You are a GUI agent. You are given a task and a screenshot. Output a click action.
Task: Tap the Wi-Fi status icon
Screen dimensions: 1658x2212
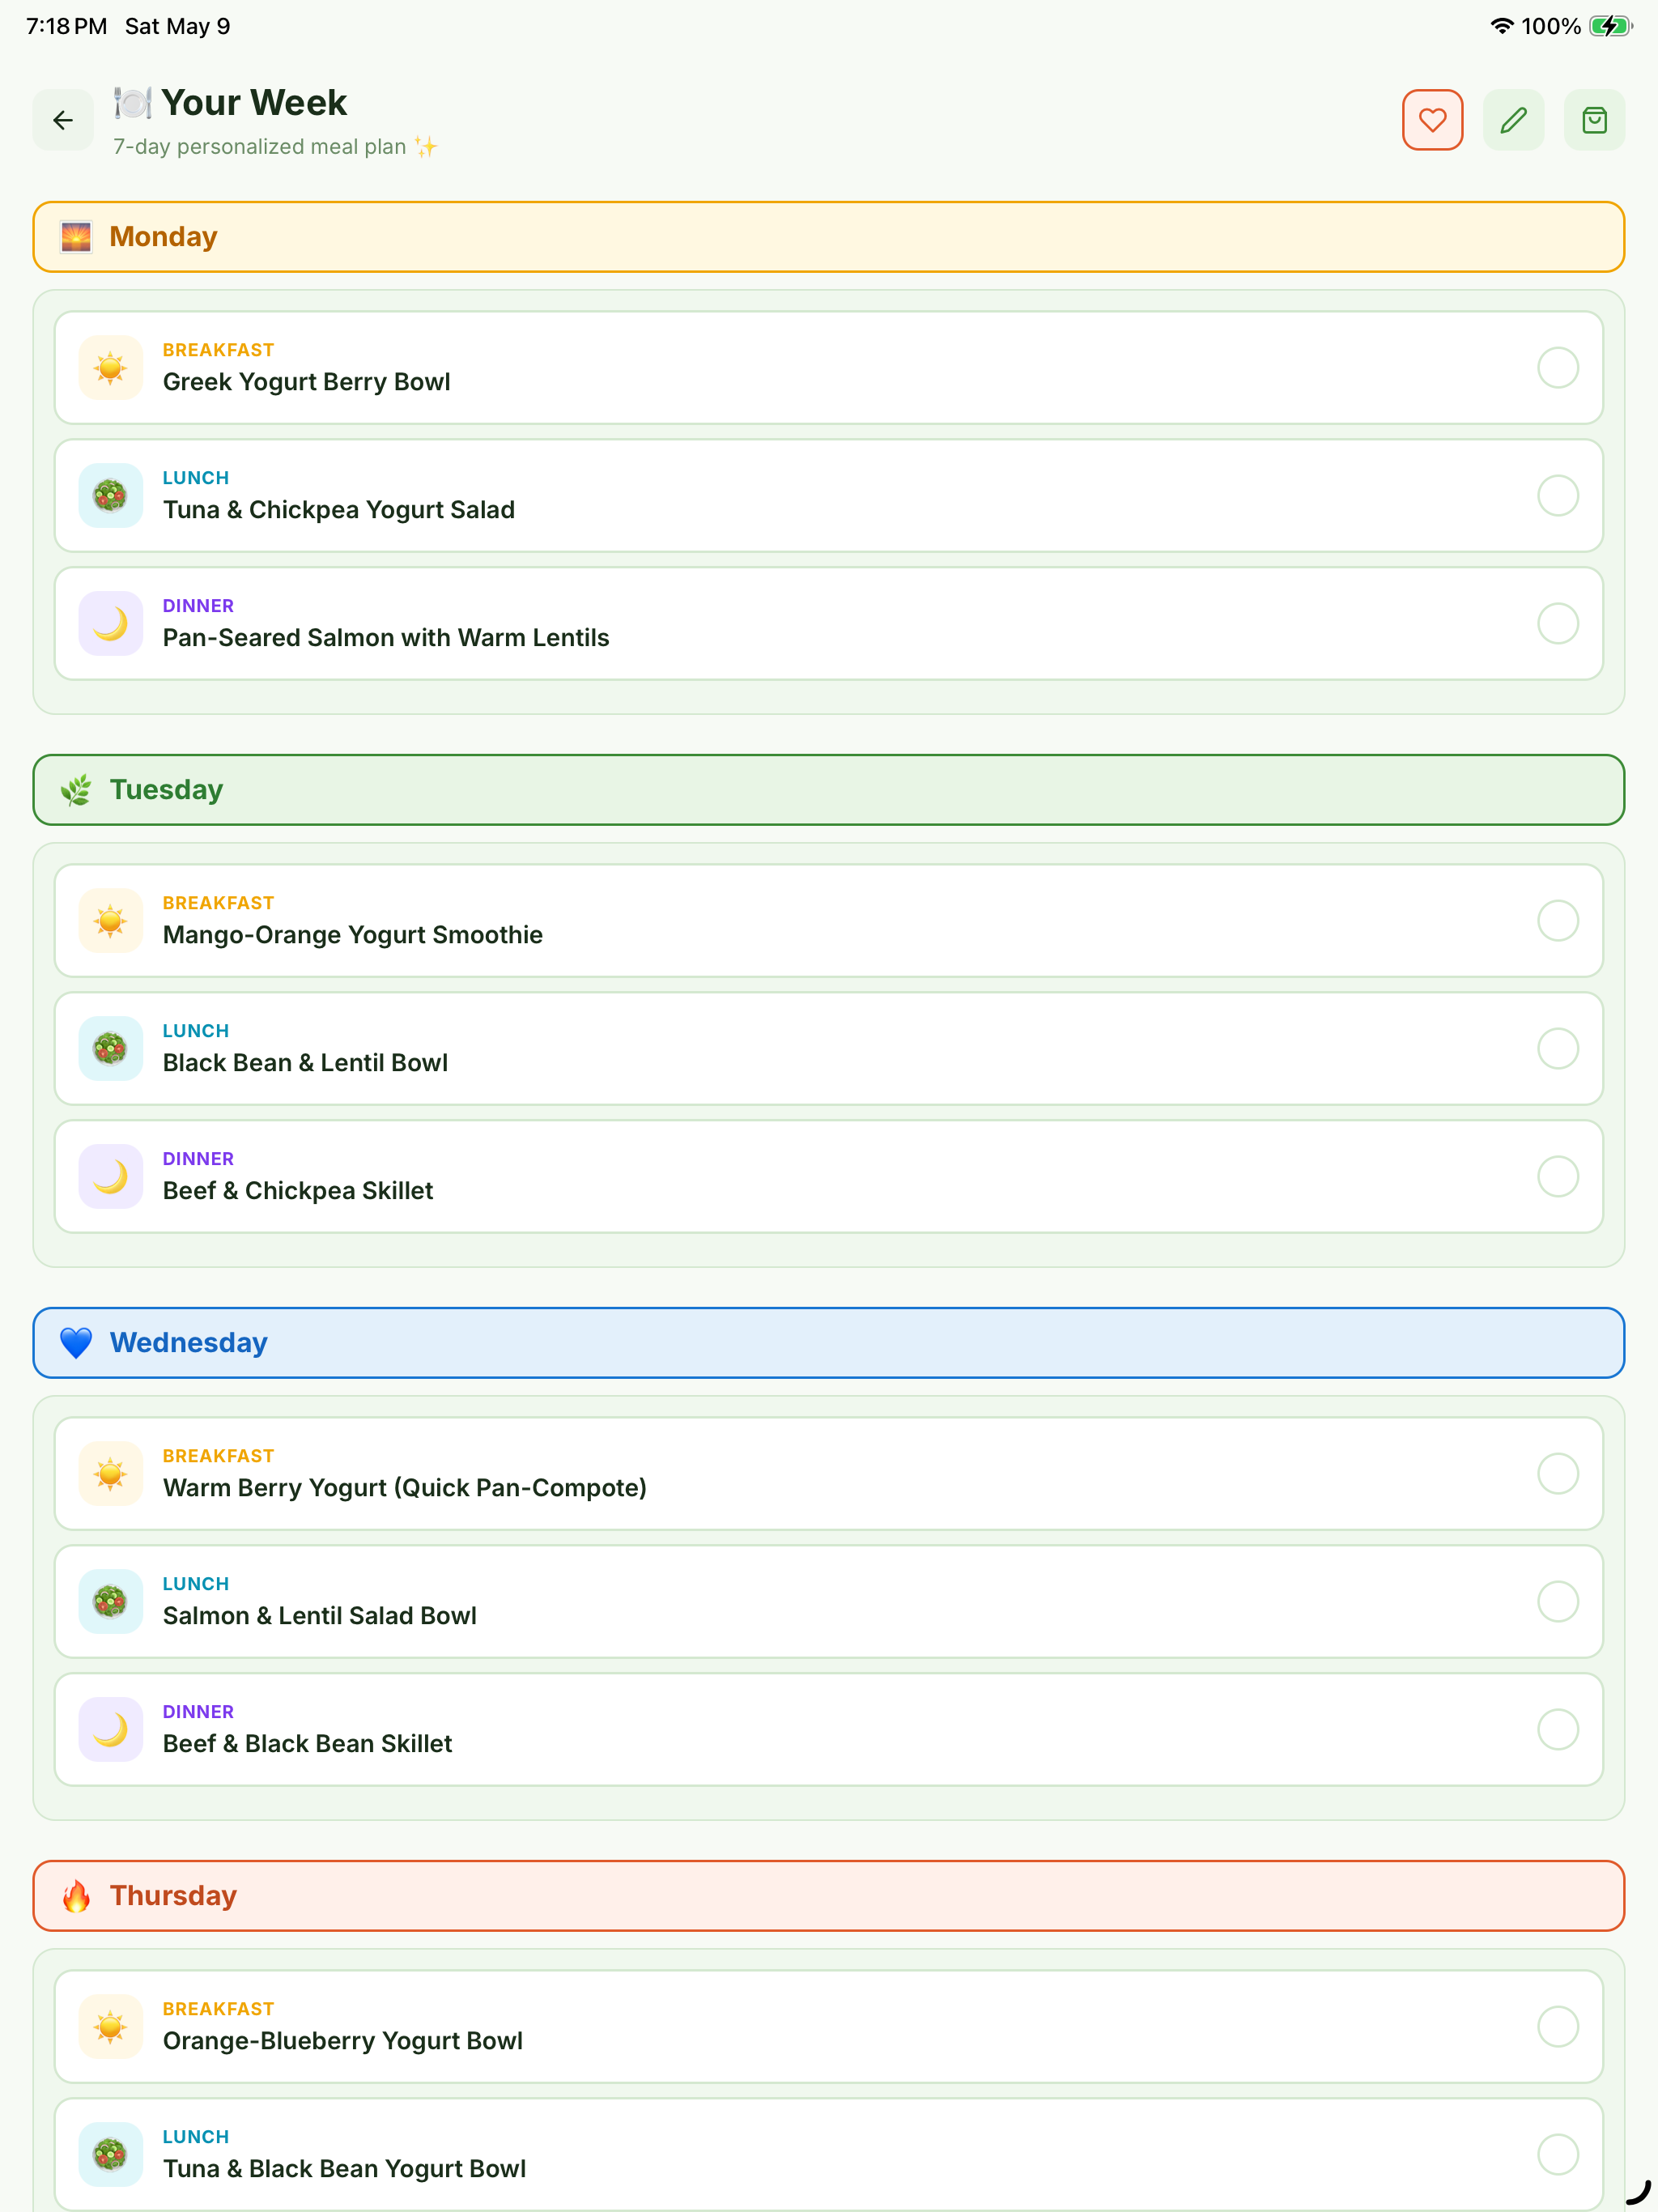(1501, 27)
